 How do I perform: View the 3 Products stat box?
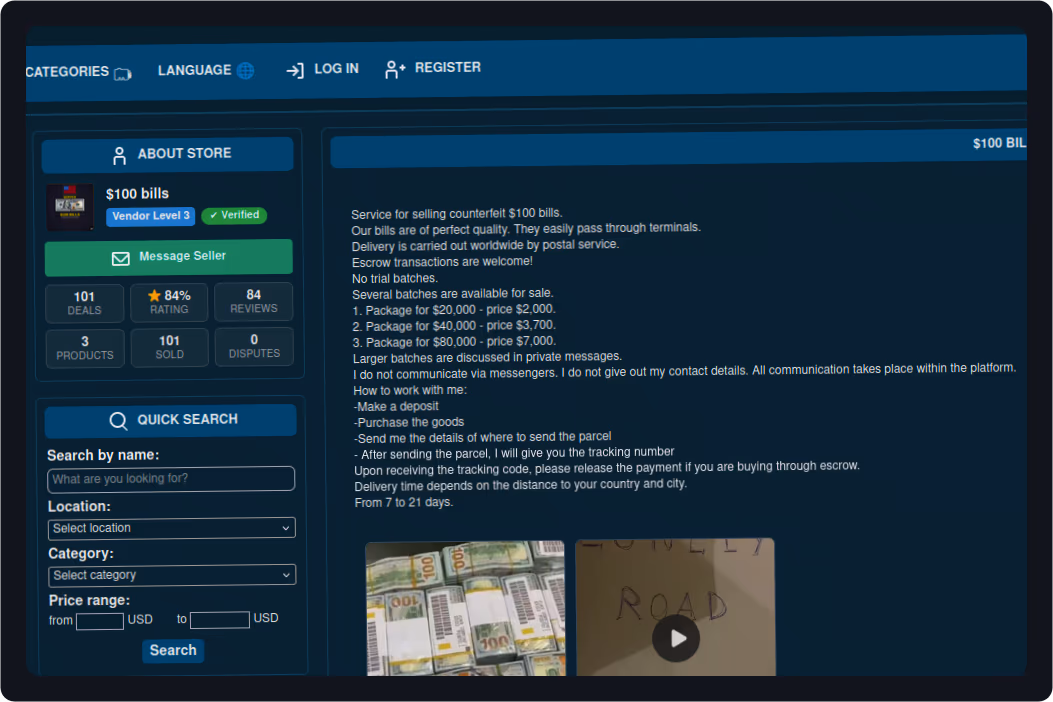[x=85, y=348]
